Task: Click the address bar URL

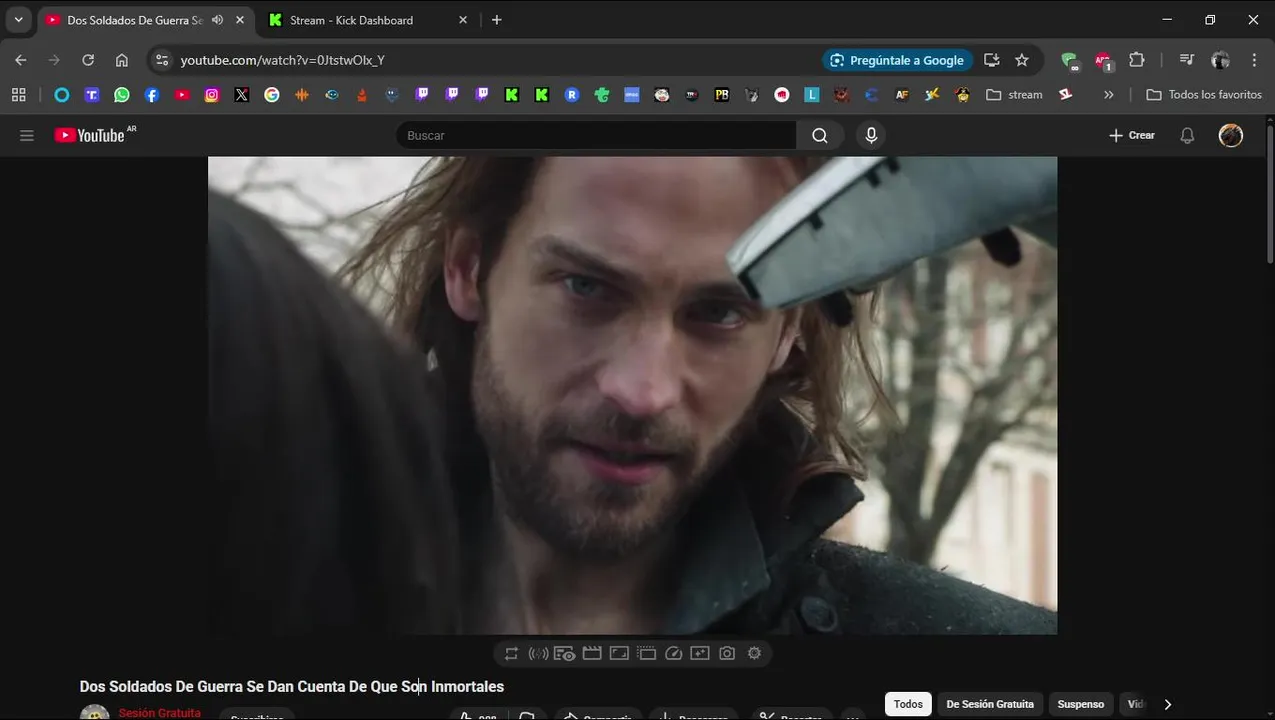Action: pyautogui.click(x=283, y=60)
